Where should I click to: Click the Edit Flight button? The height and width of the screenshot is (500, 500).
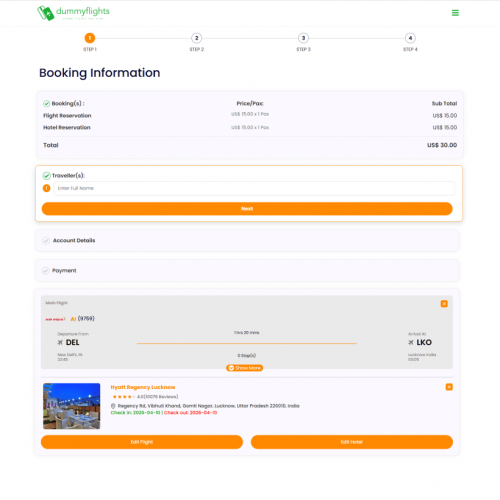(142, 442)
